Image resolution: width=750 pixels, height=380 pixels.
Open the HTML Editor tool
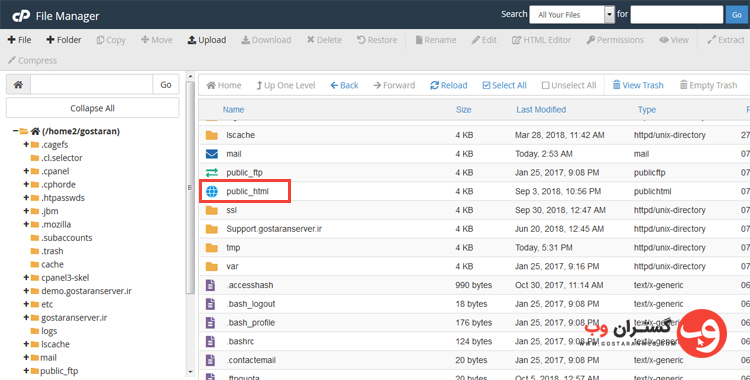coord(541,40)
